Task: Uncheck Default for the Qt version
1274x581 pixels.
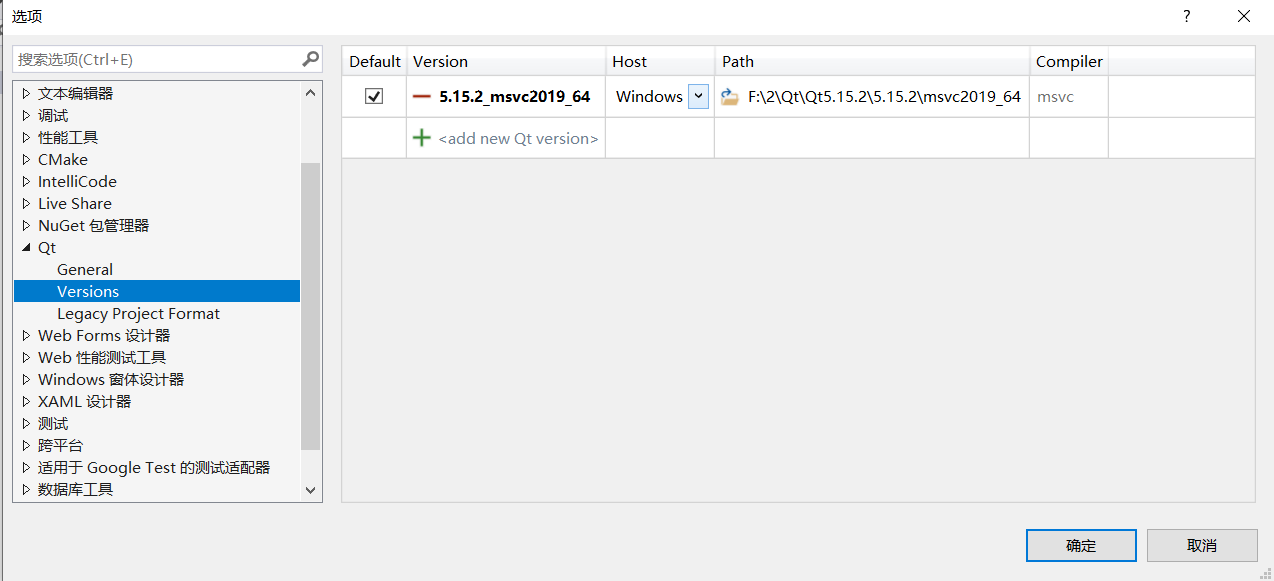Action: pos(374,95)
